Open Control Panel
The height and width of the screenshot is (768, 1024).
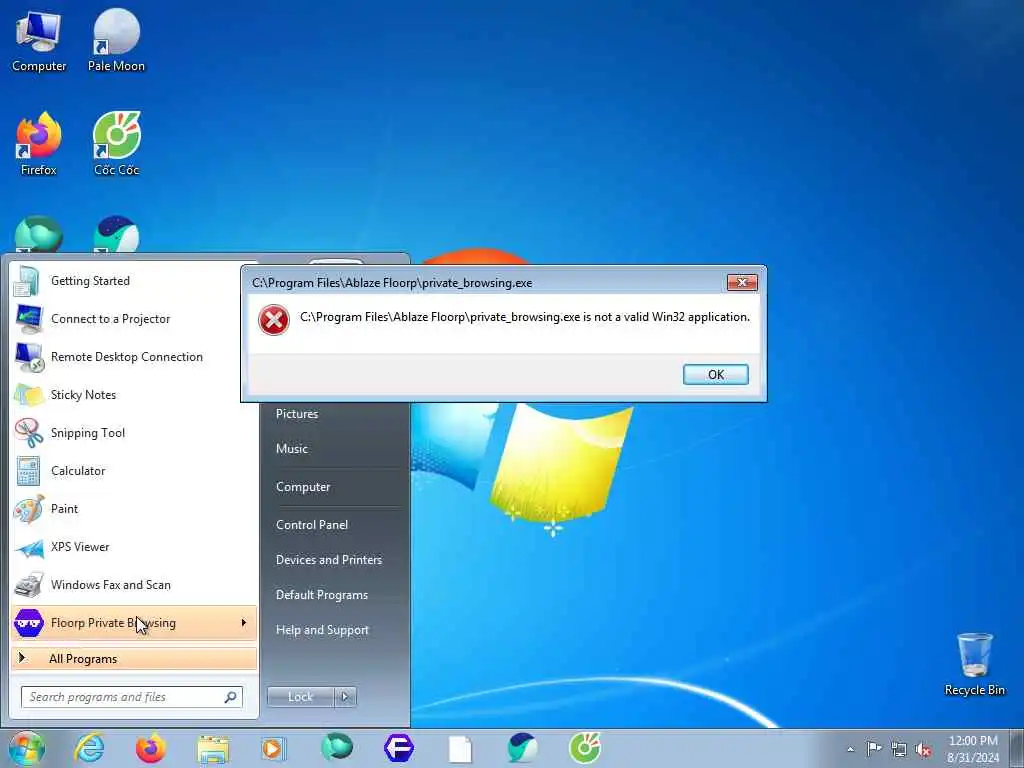tap(312, 524)
